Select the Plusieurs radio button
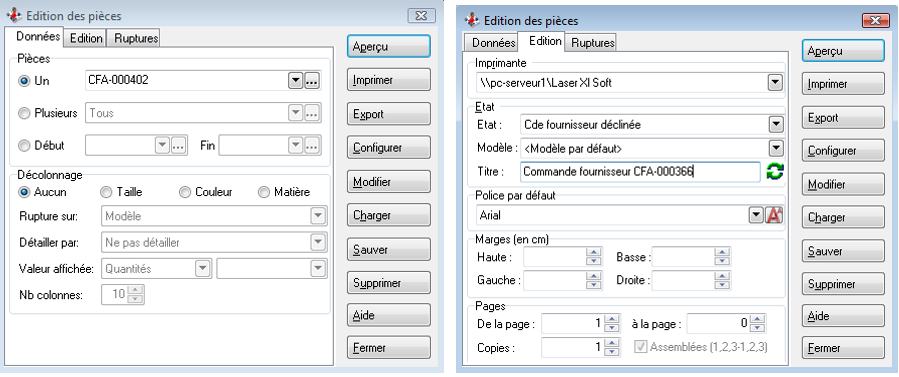 [24, 113]
